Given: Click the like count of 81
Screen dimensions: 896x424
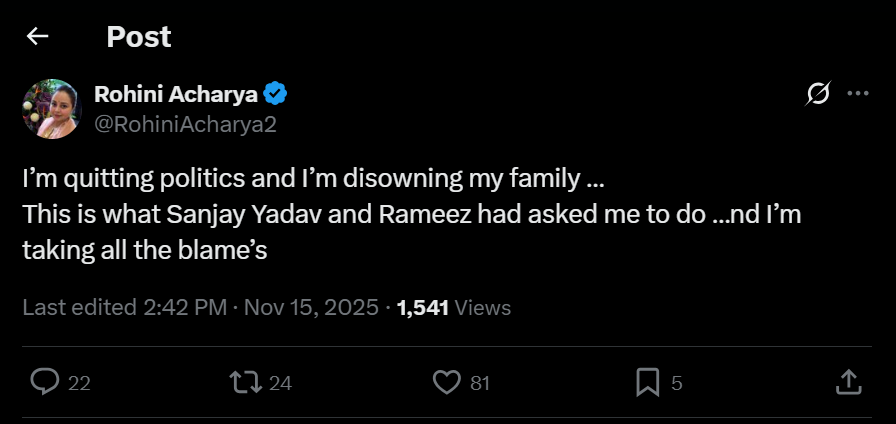Looking at the screenshot, I should click(x=479, y=382).
